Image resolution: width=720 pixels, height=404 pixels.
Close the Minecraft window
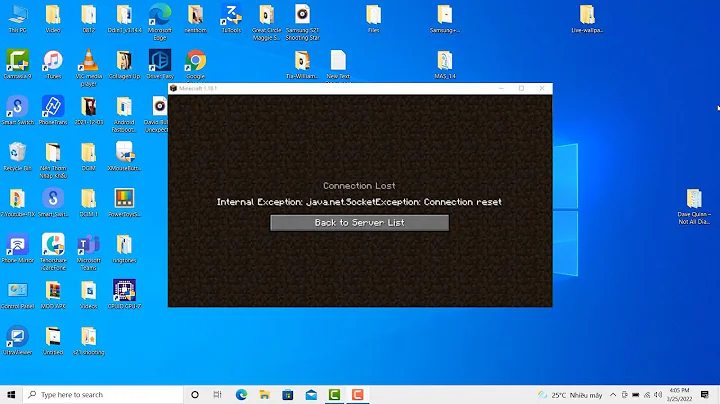point(542,88)
